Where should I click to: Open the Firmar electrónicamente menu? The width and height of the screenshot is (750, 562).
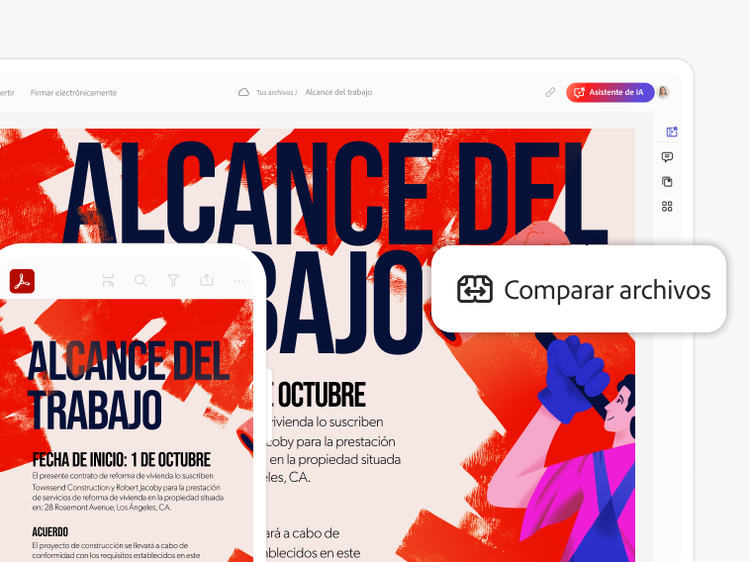pos(73,93)
